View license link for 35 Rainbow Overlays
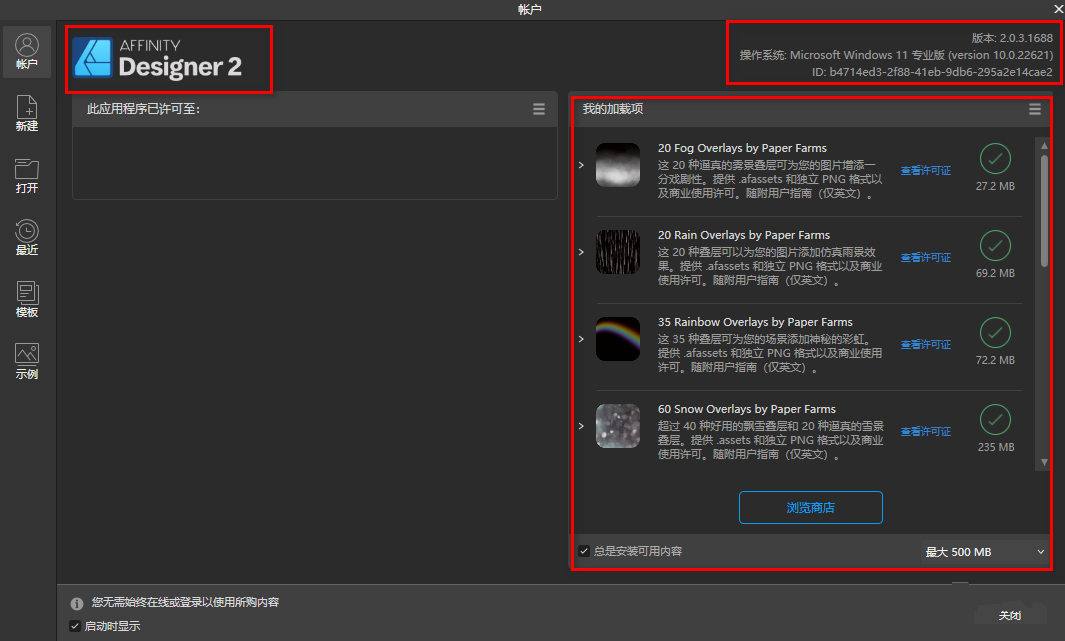The width and height of the screenshot is (1065, 641). coord(926,344)
